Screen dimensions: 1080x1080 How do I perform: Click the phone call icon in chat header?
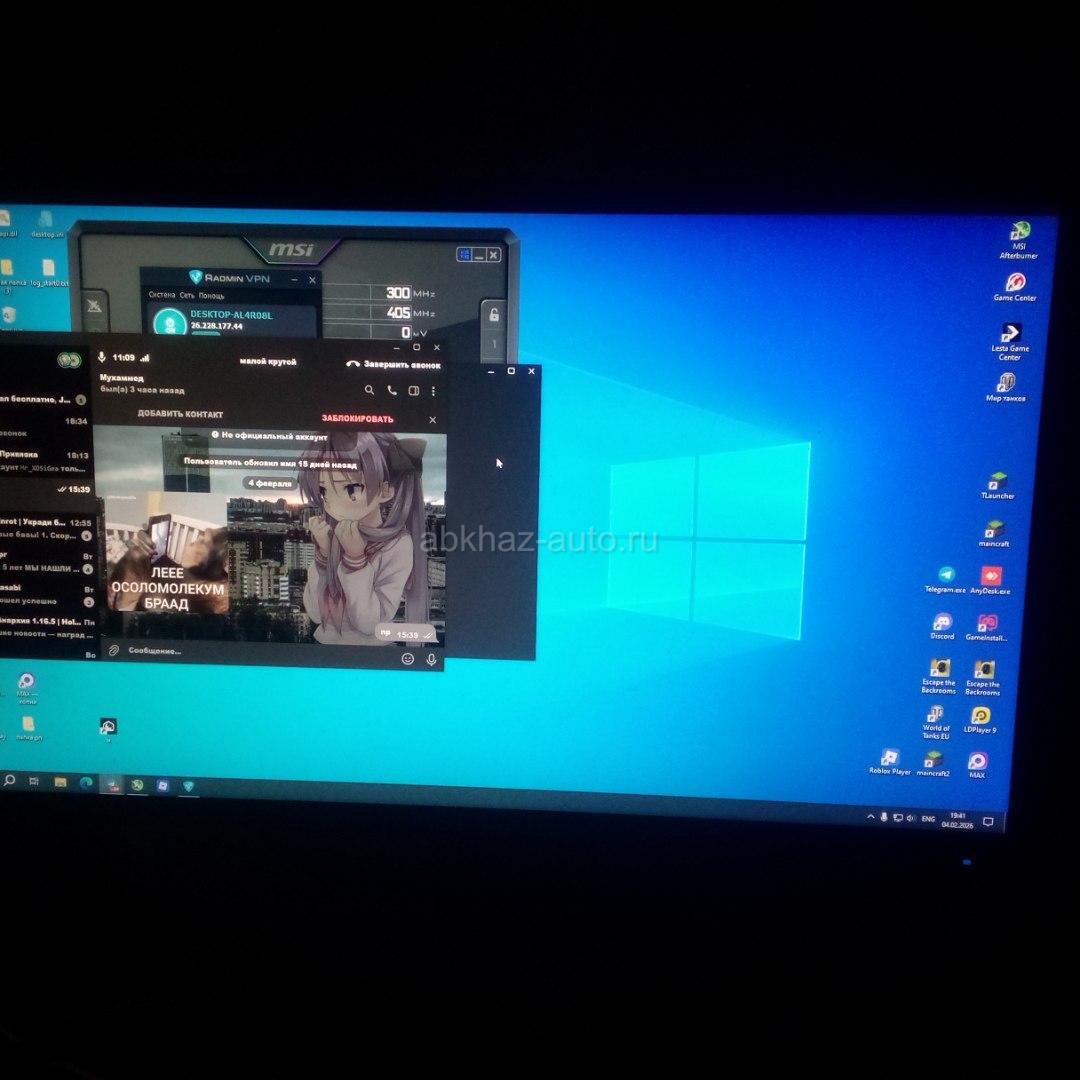(391, 390)
